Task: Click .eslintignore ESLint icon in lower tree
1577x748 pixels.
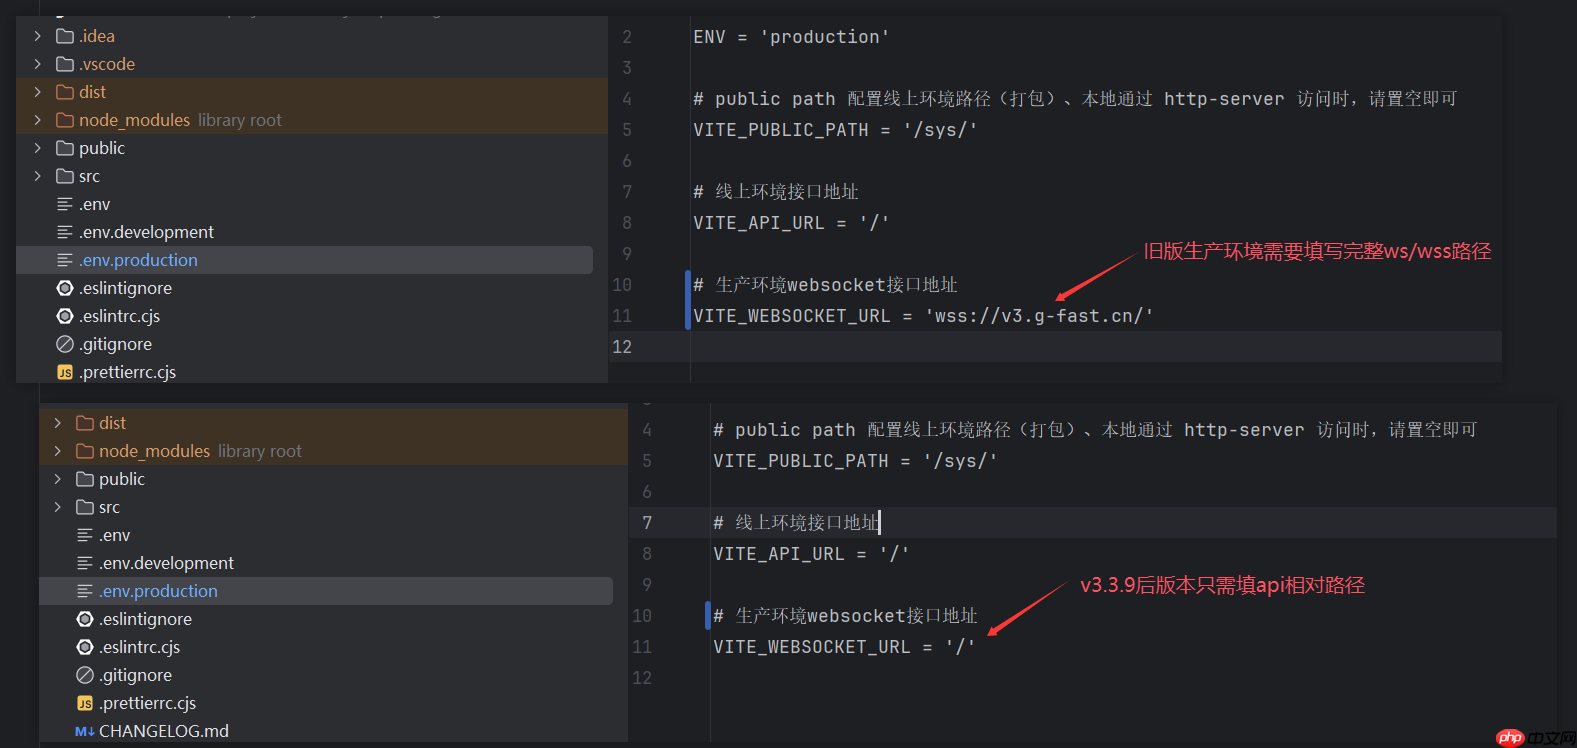Action: 85,619
